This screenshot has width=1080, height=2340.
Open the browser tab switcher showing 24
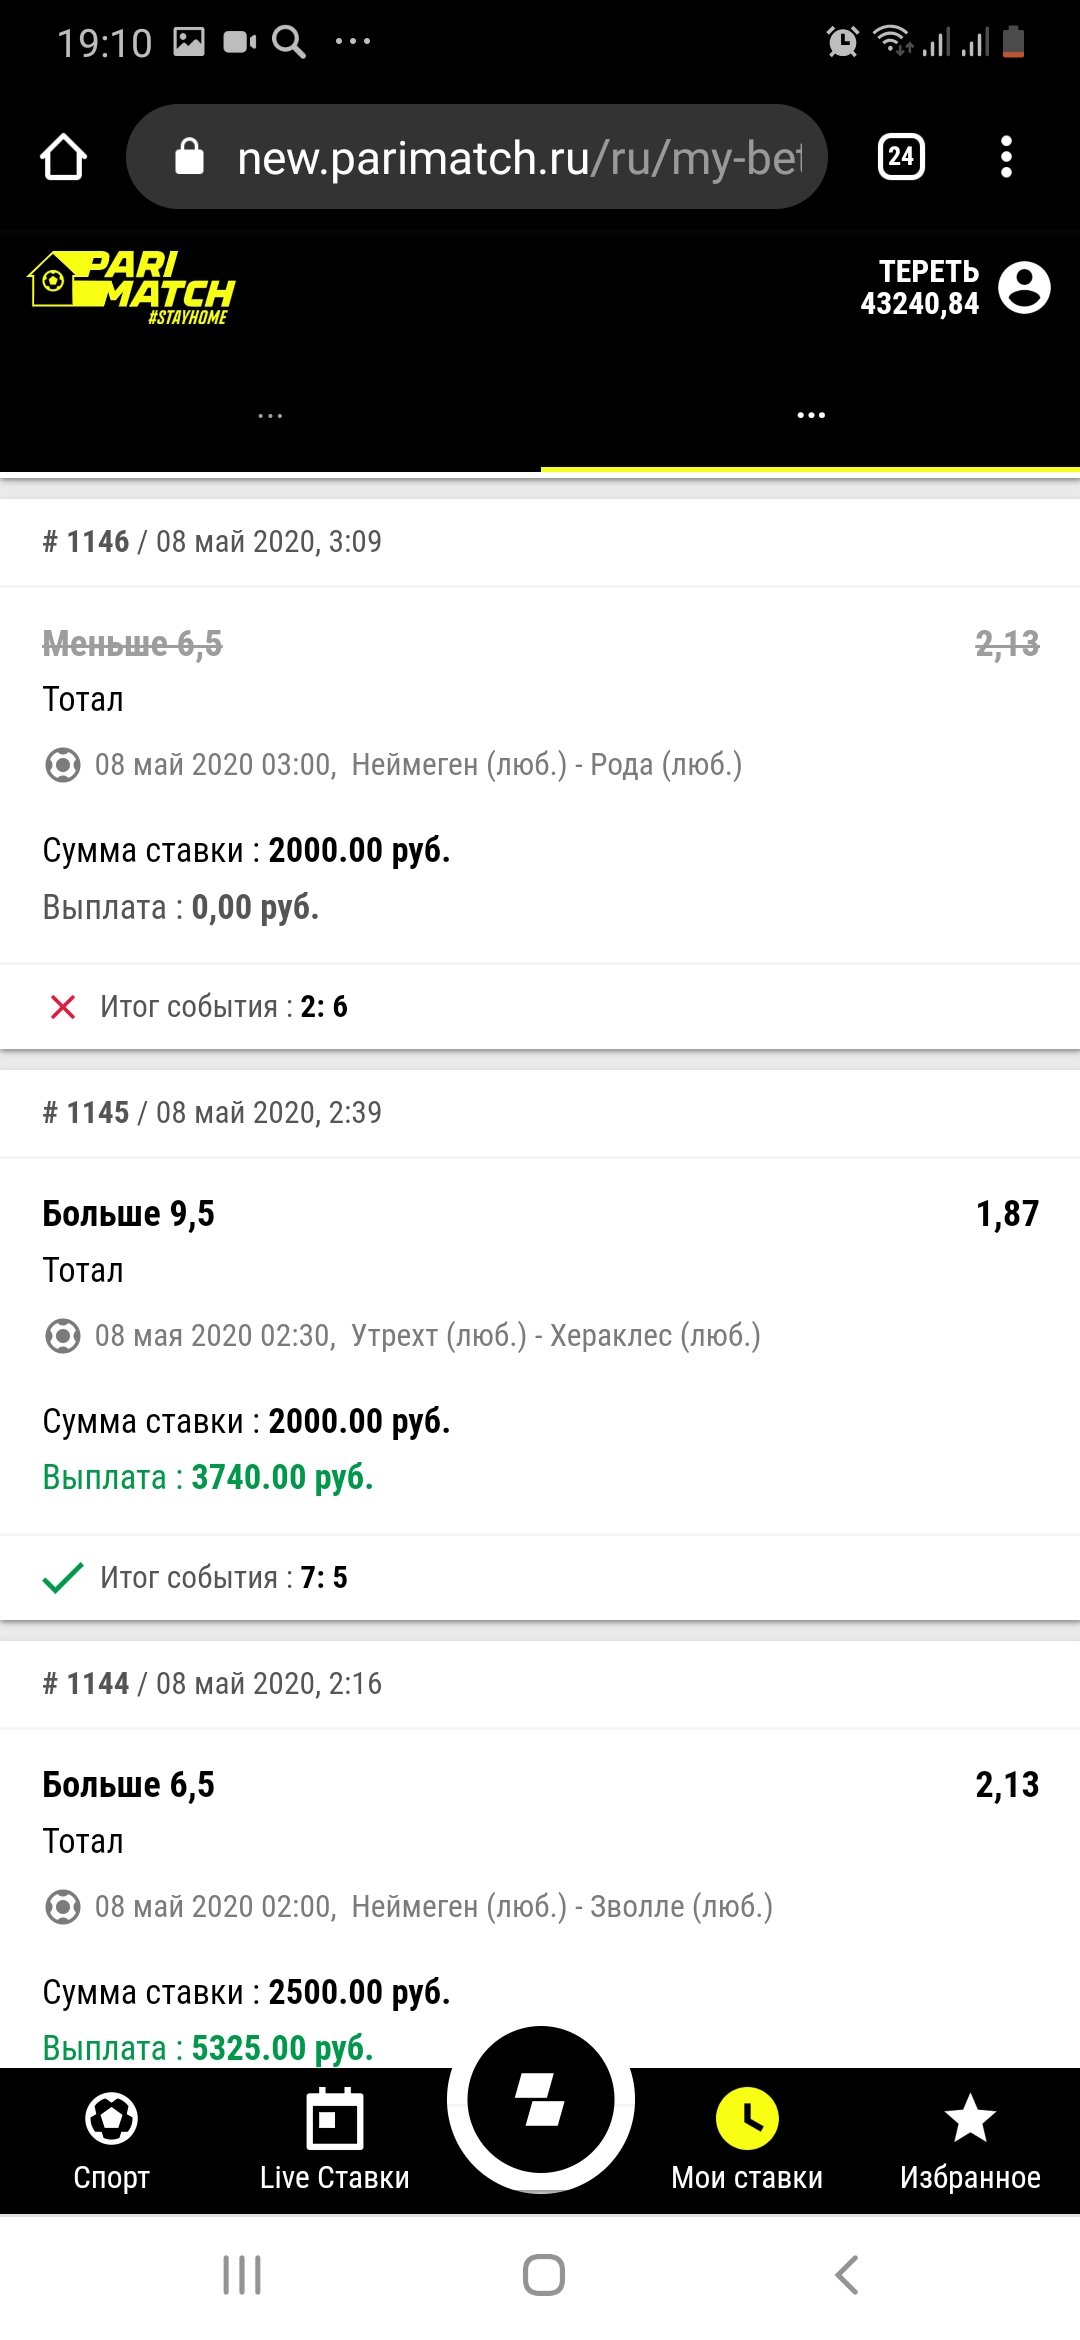901,157
